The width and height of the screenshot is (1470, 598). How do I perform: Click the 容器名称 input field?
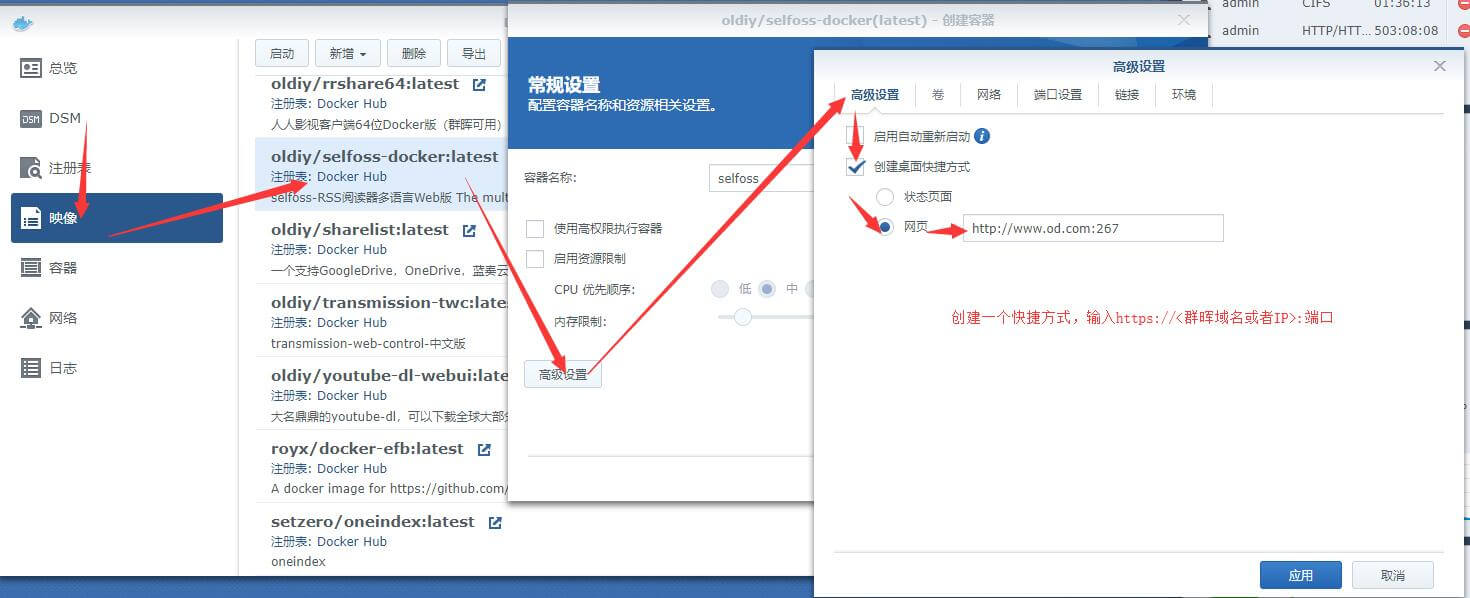pos(761,178)
